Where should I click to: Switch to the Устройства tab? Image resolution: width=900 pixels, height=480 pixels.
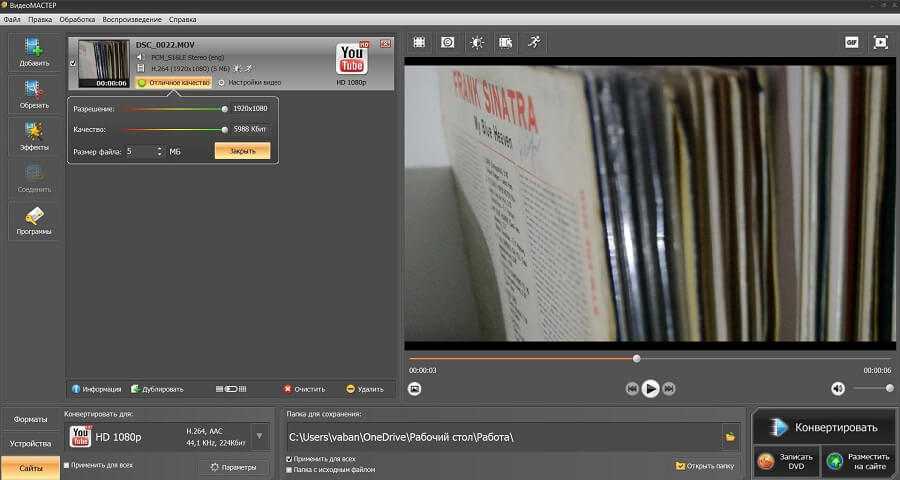coord(30,443)
